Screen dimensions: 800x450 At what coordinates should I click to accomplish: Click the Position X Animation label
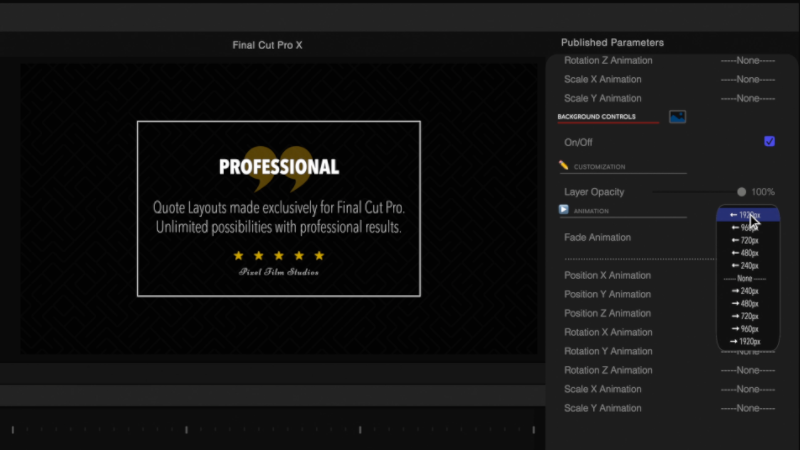click(x=607, y=275)
